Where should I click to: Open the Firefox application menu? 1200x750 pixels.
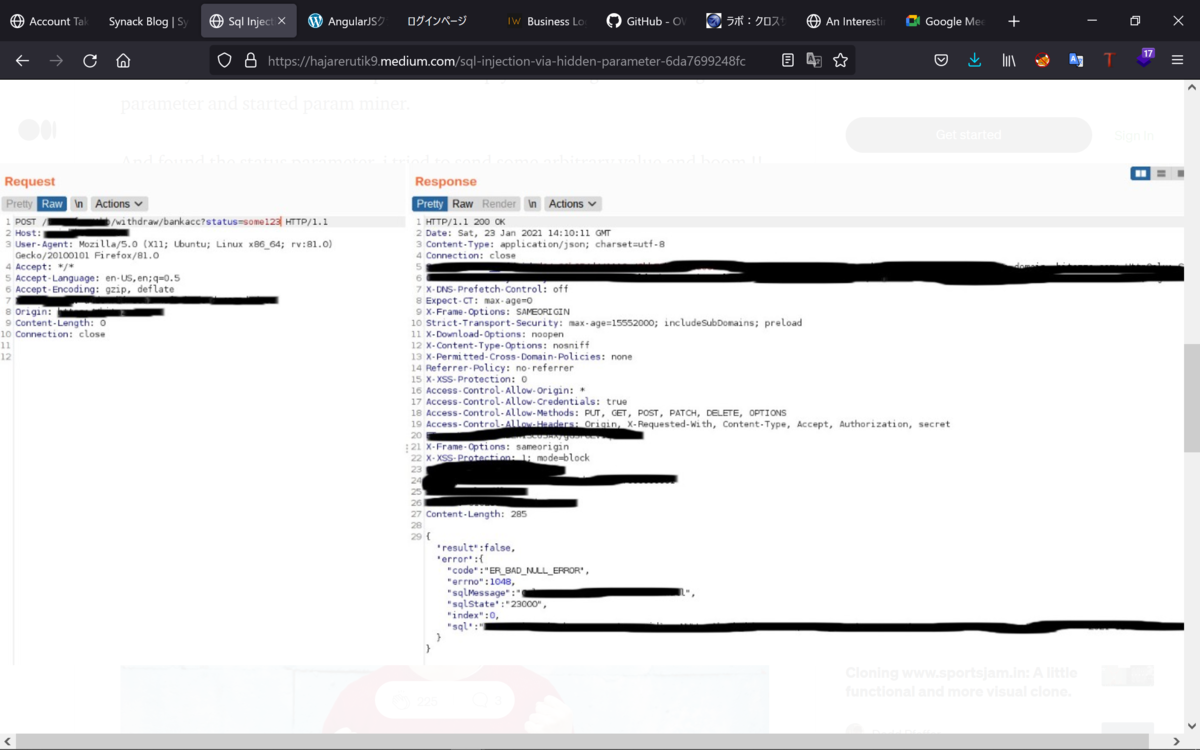coord(1177,60)
